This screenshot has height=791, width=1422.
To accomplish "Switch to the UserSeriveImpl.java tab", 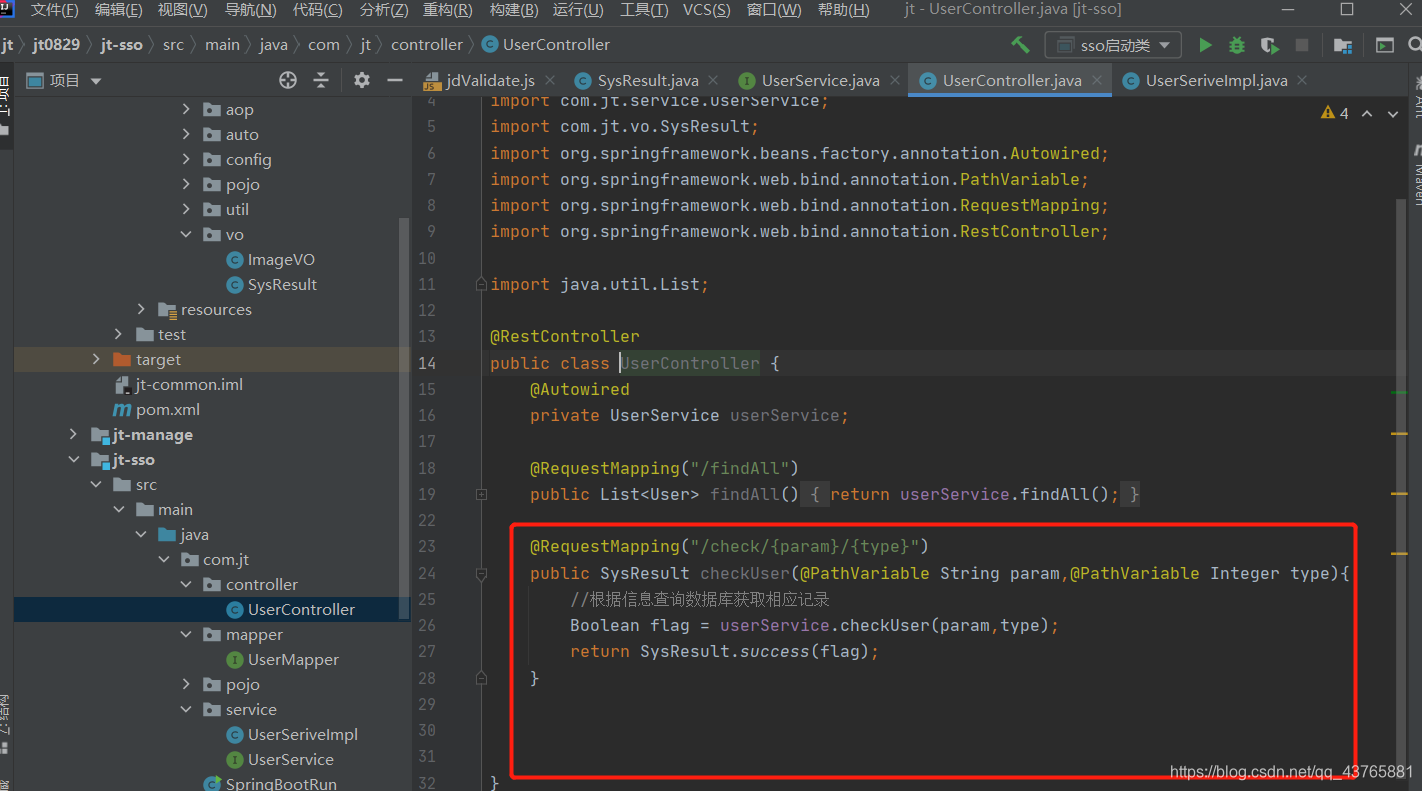I will [1216, 80].
